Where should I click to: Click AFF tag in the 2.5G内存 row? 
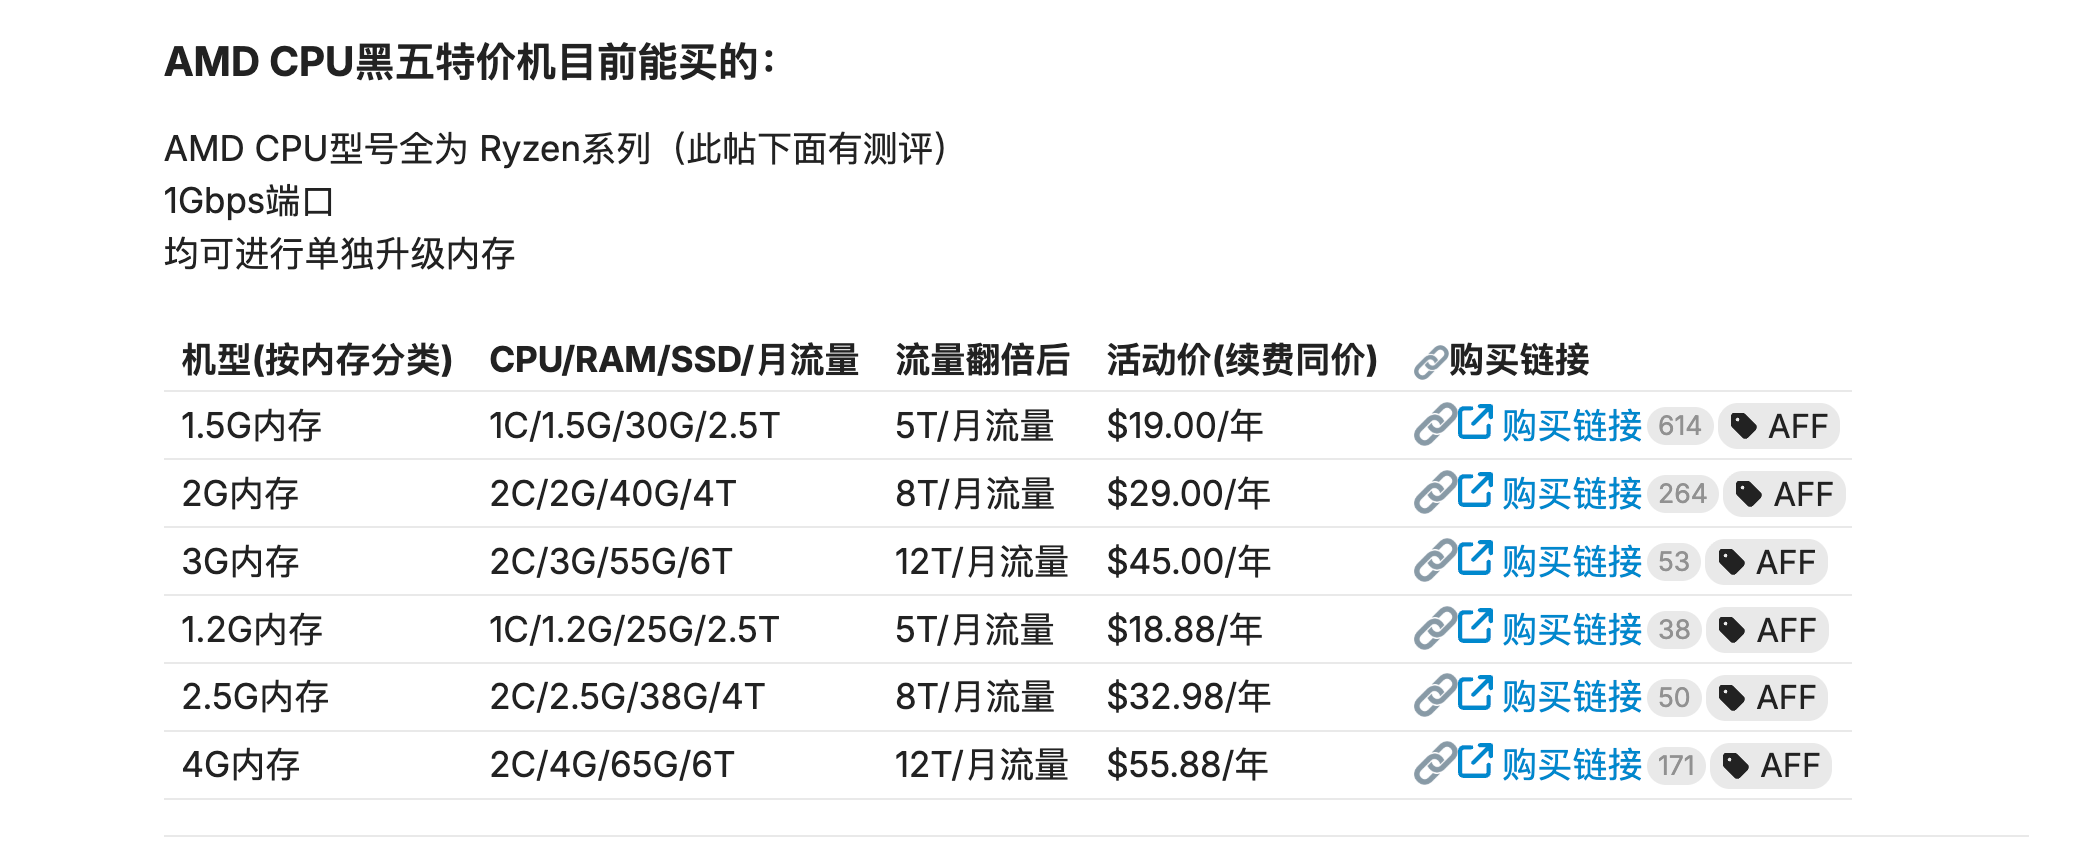[1767, 697]
